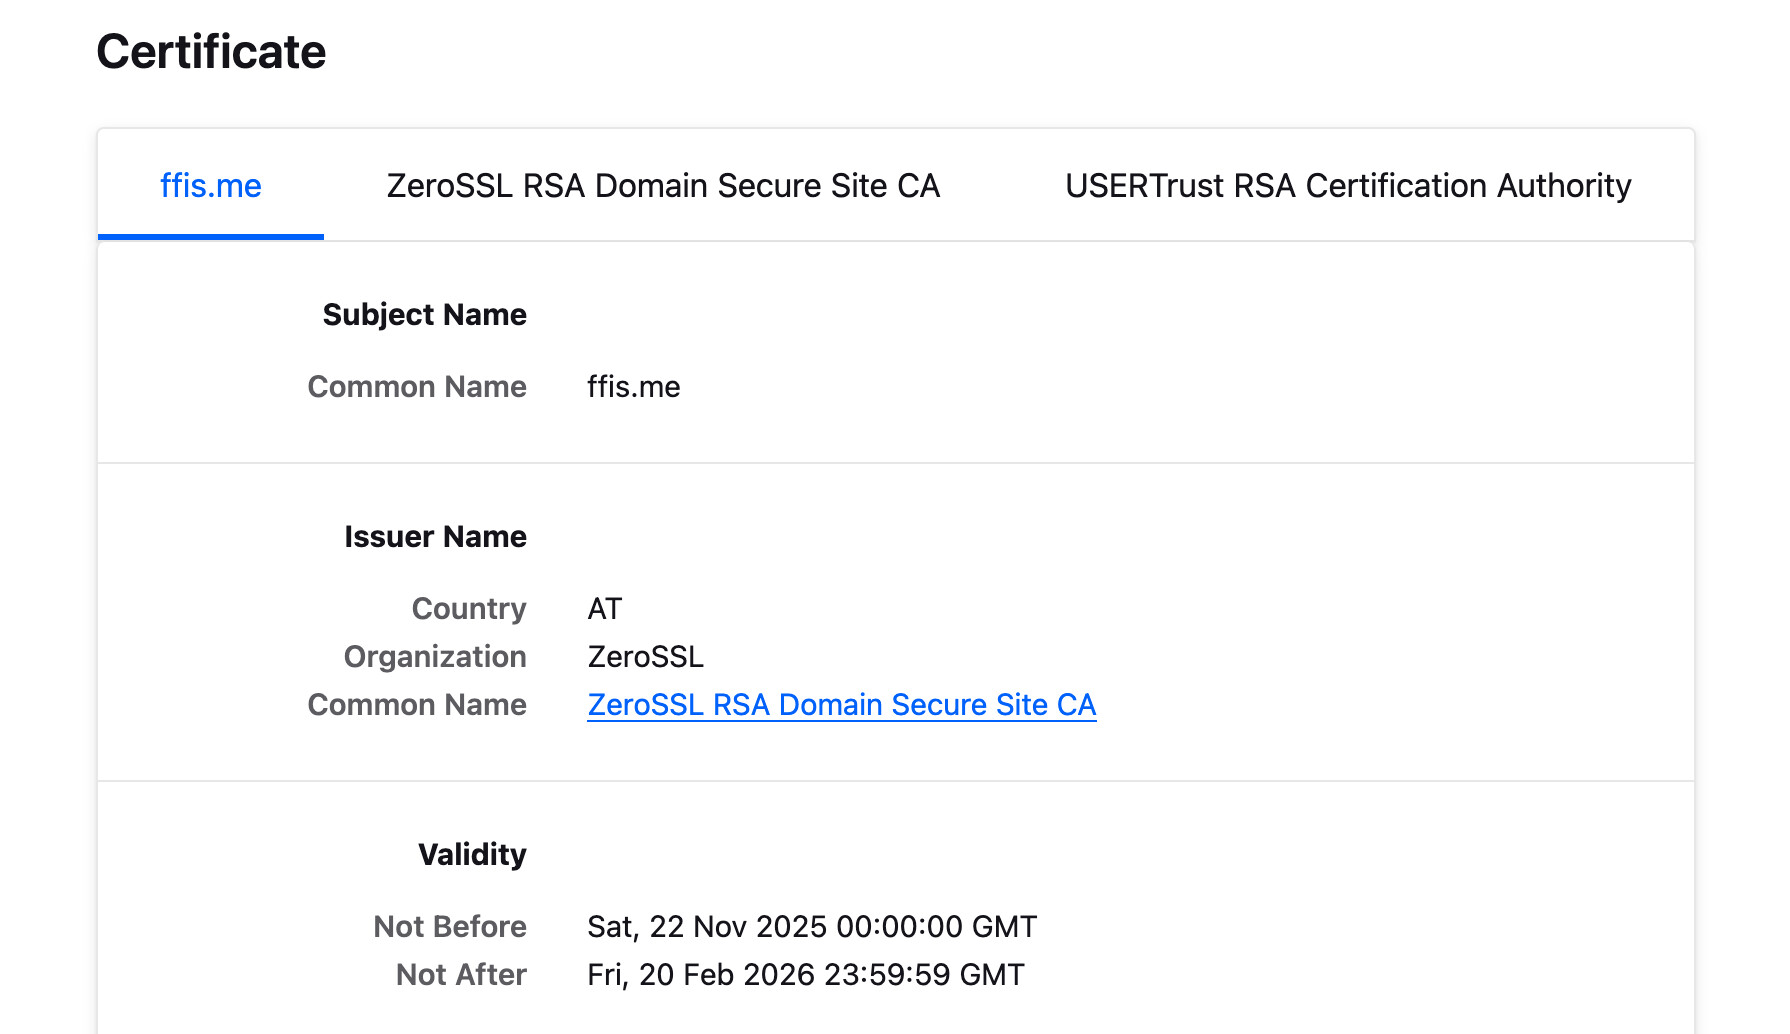Click the Common Name label under Subject Name
Image resolution: width=1790 pixels, height=1034 pixels.
[x=416, y=387]
